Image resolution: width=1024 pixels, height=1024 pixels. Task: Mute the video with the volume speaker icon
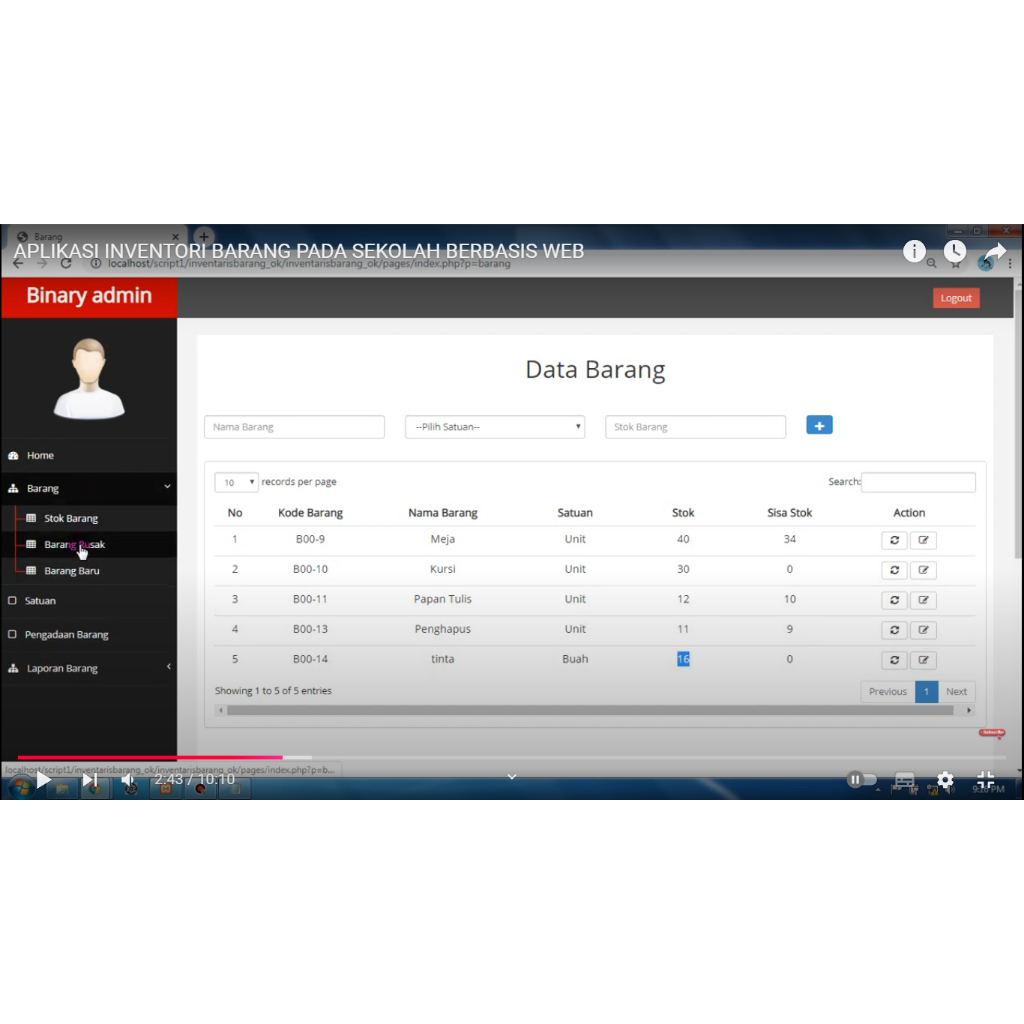click(x=129, y=780)
